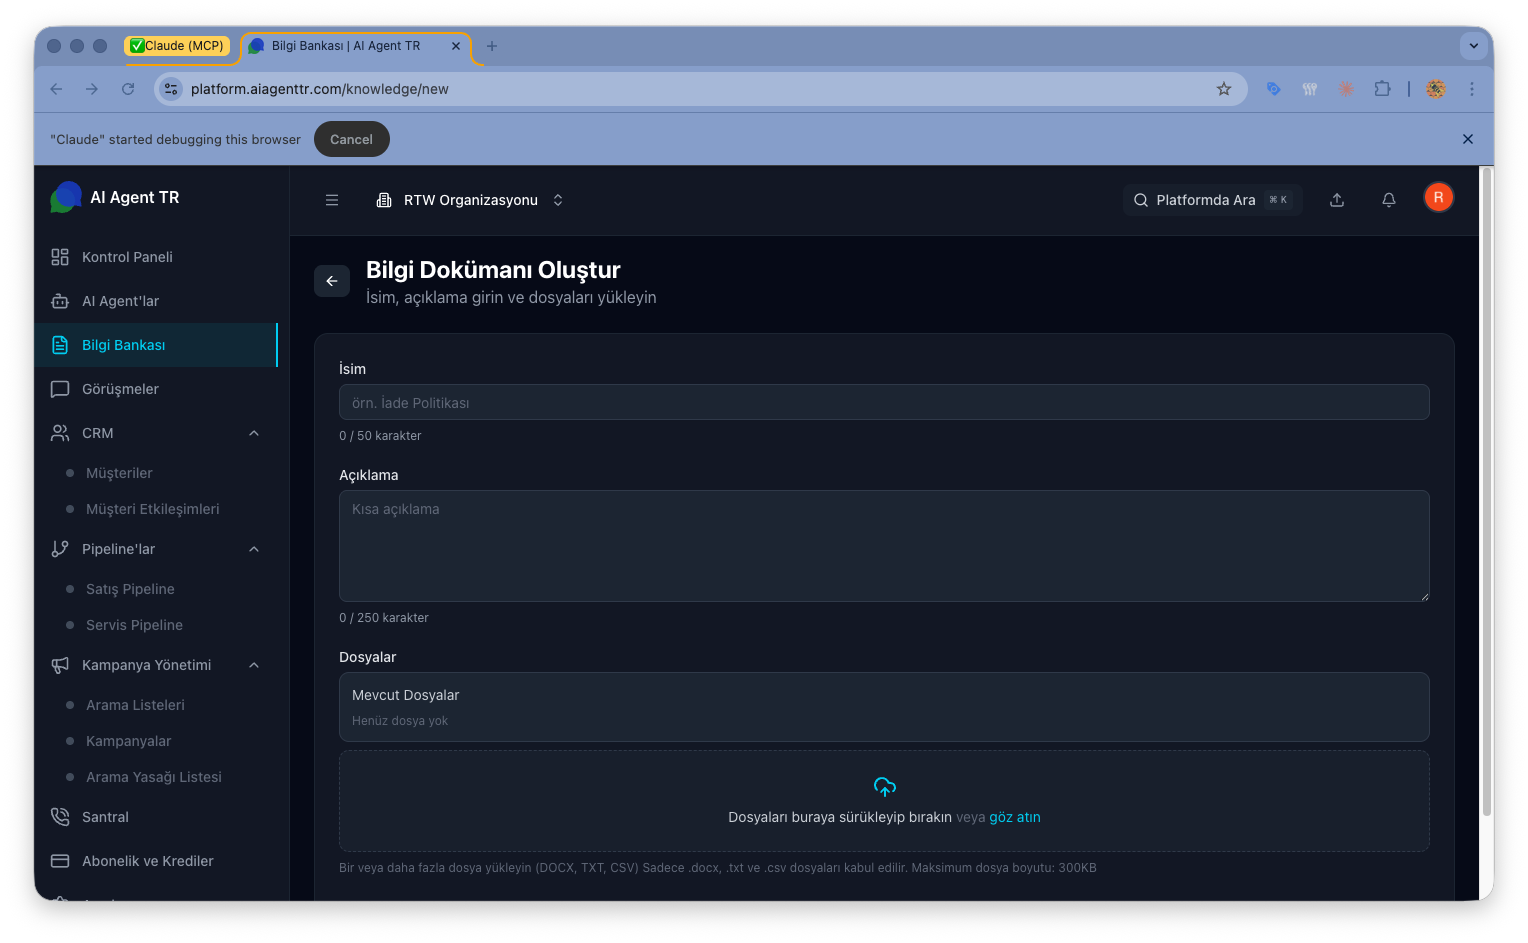Bookmark this page with the star
Screen dimensions: 1528x943
[1224, 89]
